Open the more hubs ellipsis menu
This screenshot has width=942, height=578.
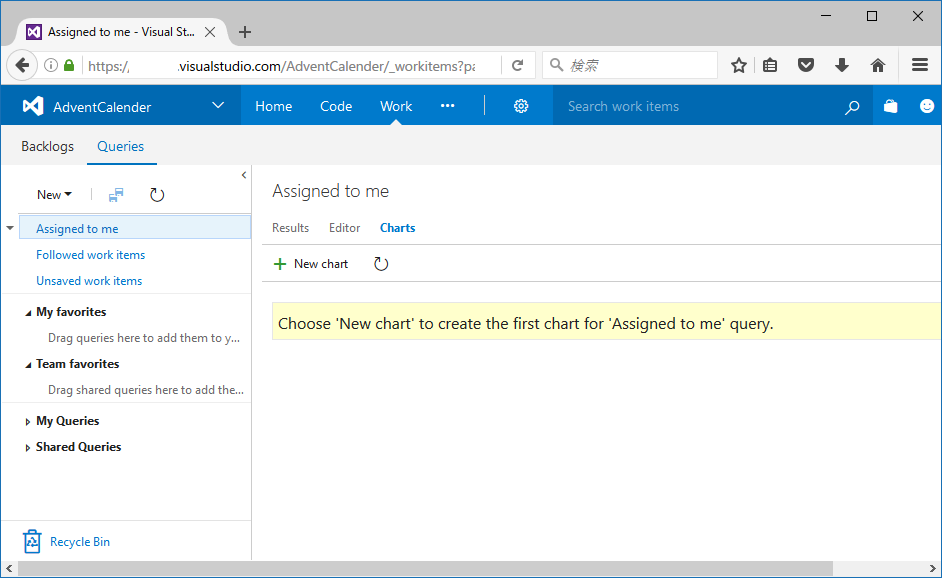448,106
